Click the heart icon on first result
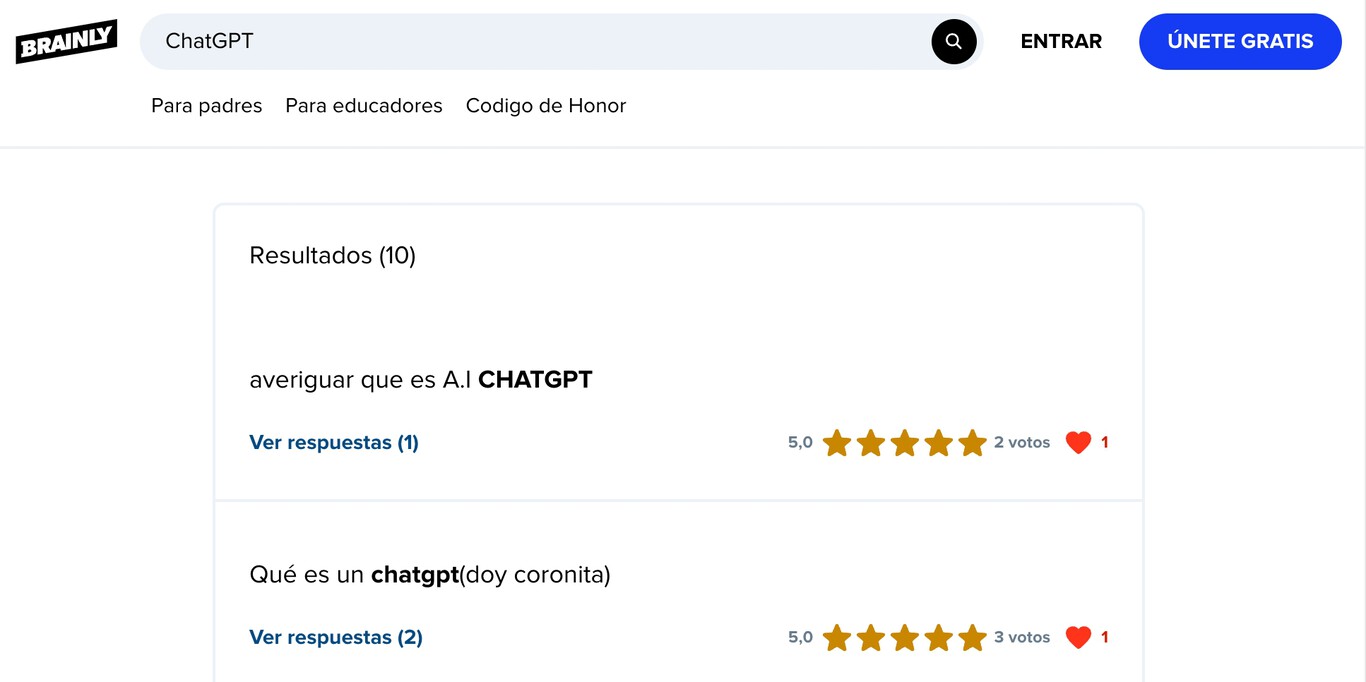Image resolution: width=1366 pixels, height=682 pixels. click(x=1078, y=442)
